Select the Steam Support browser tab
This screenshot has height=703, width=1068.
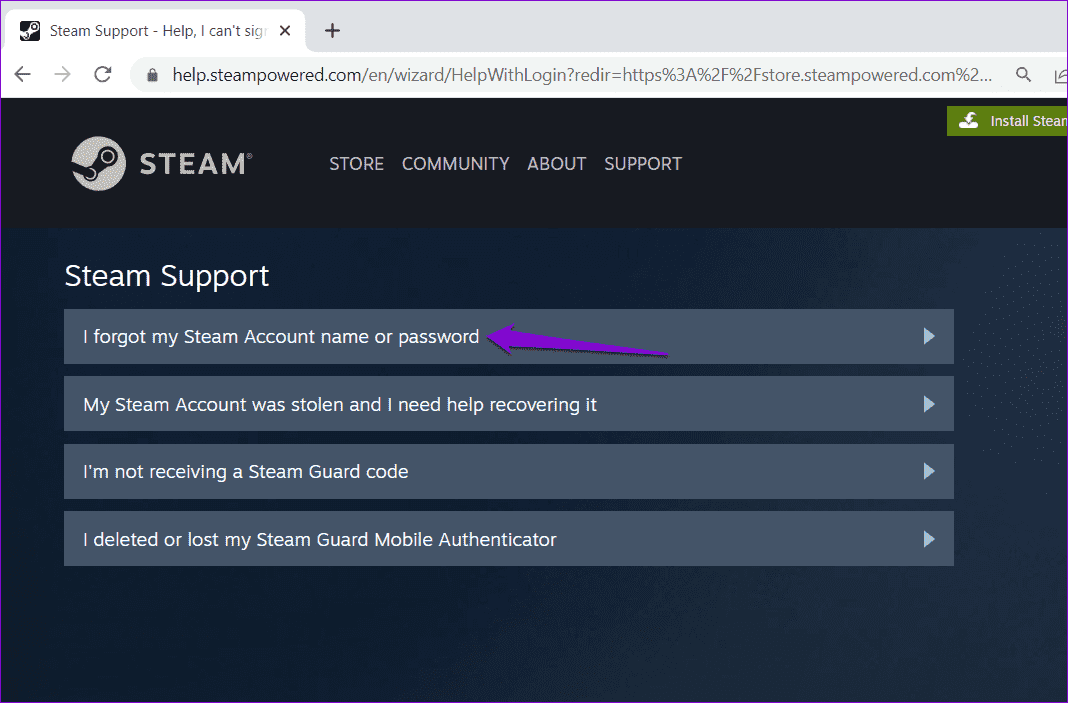point(155,31)
